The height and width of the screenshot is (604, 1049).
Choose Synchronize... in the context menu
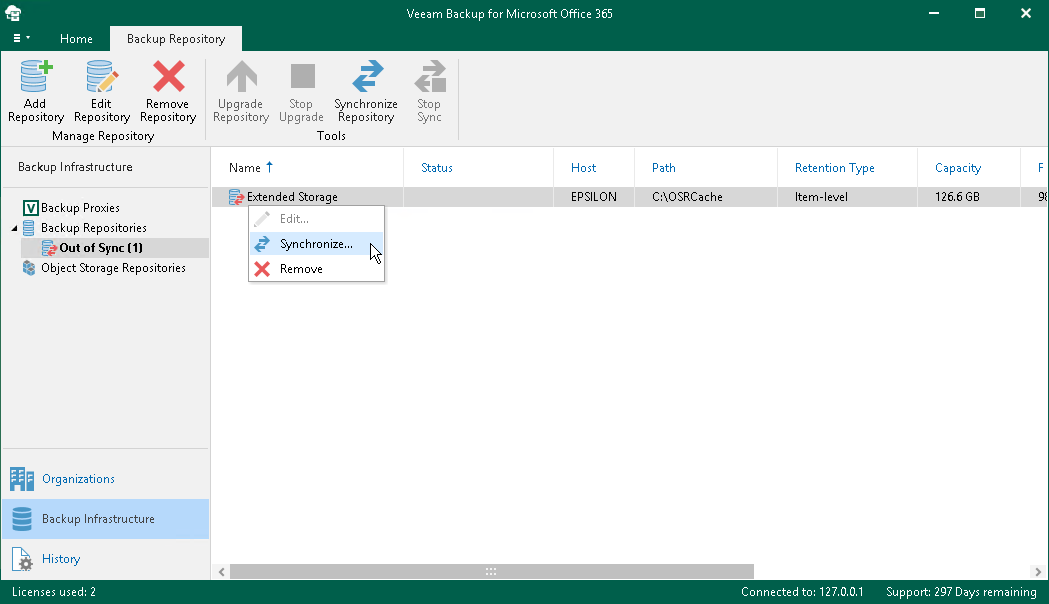(316, 244)
